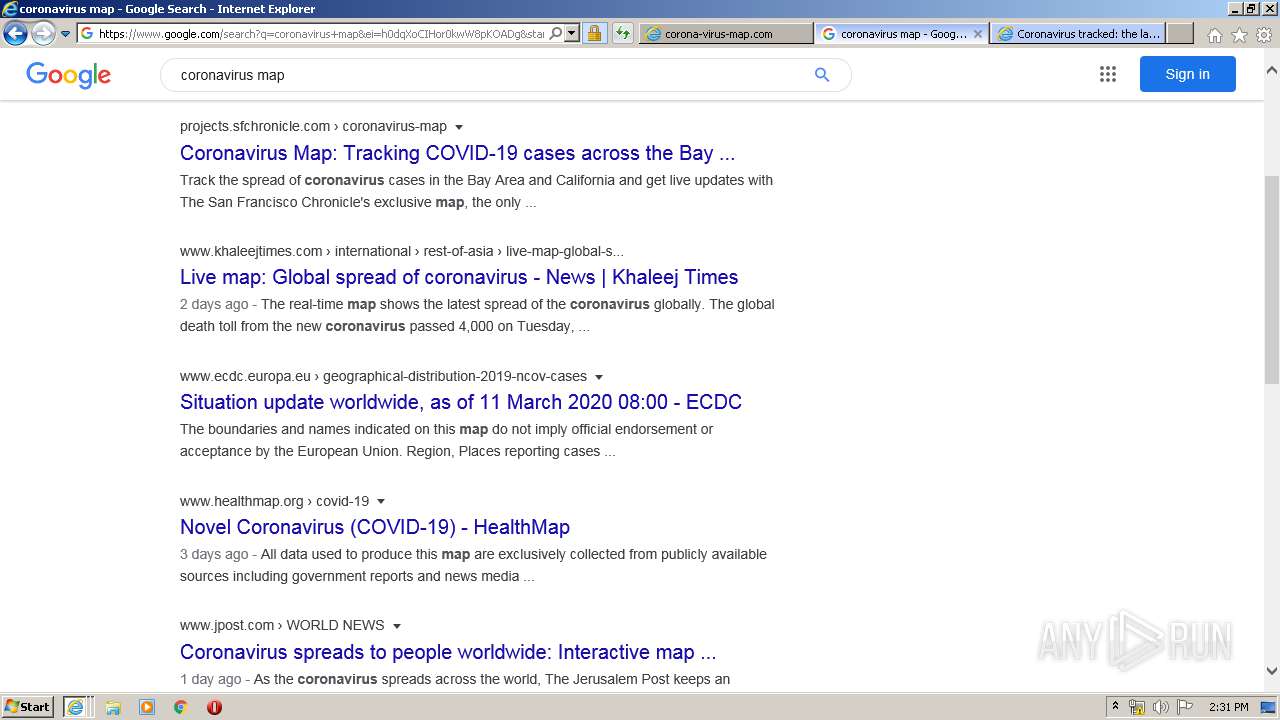Expand options arrow next to www.healthmap.org
1280x720 pixels.
381,502
